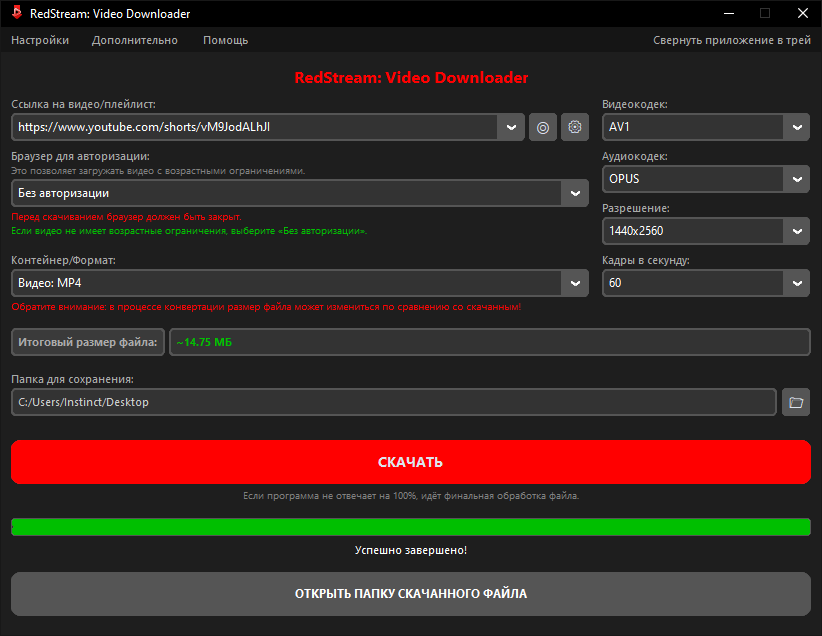This screenshot has width=822, height=636.
Task: Open the Дополнительно menu
Action: 135,40
